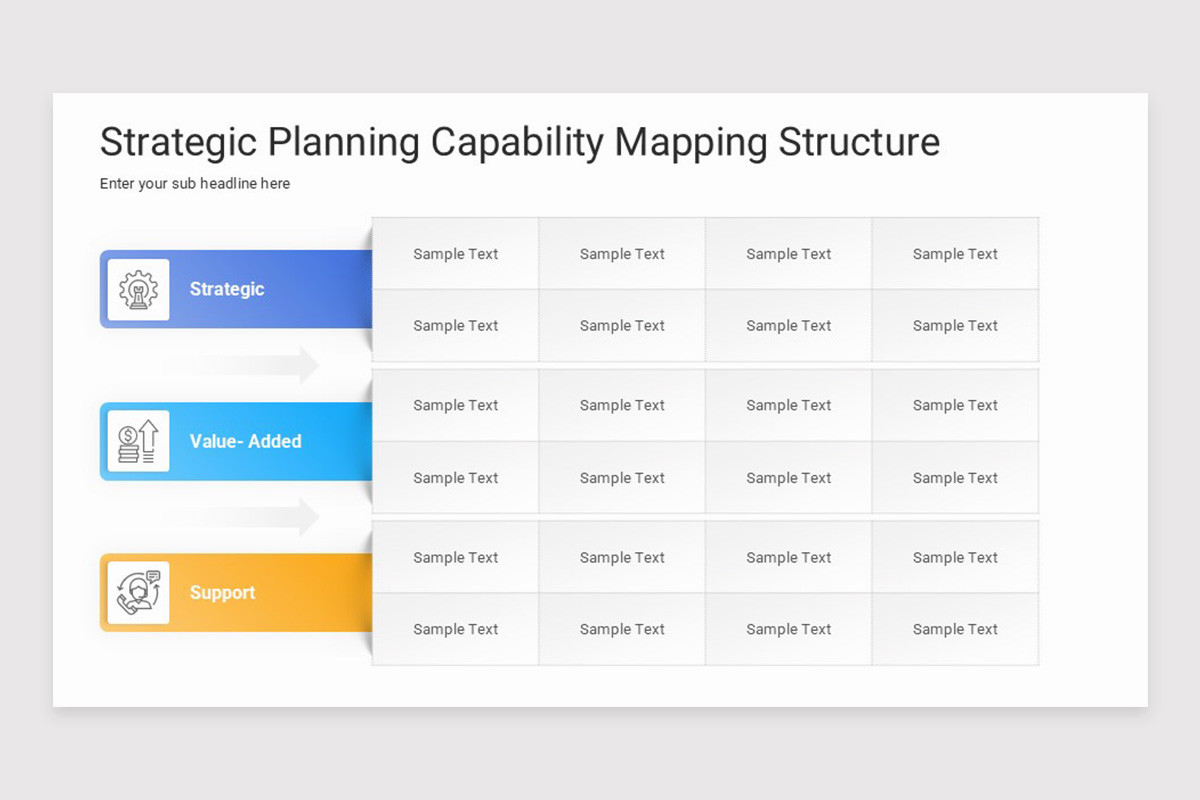The width and height of the screenshot is (1200, 800).
Task: Select the bottom-right Sample Text cell of Value-Added table
Action: tap(955, 478)
